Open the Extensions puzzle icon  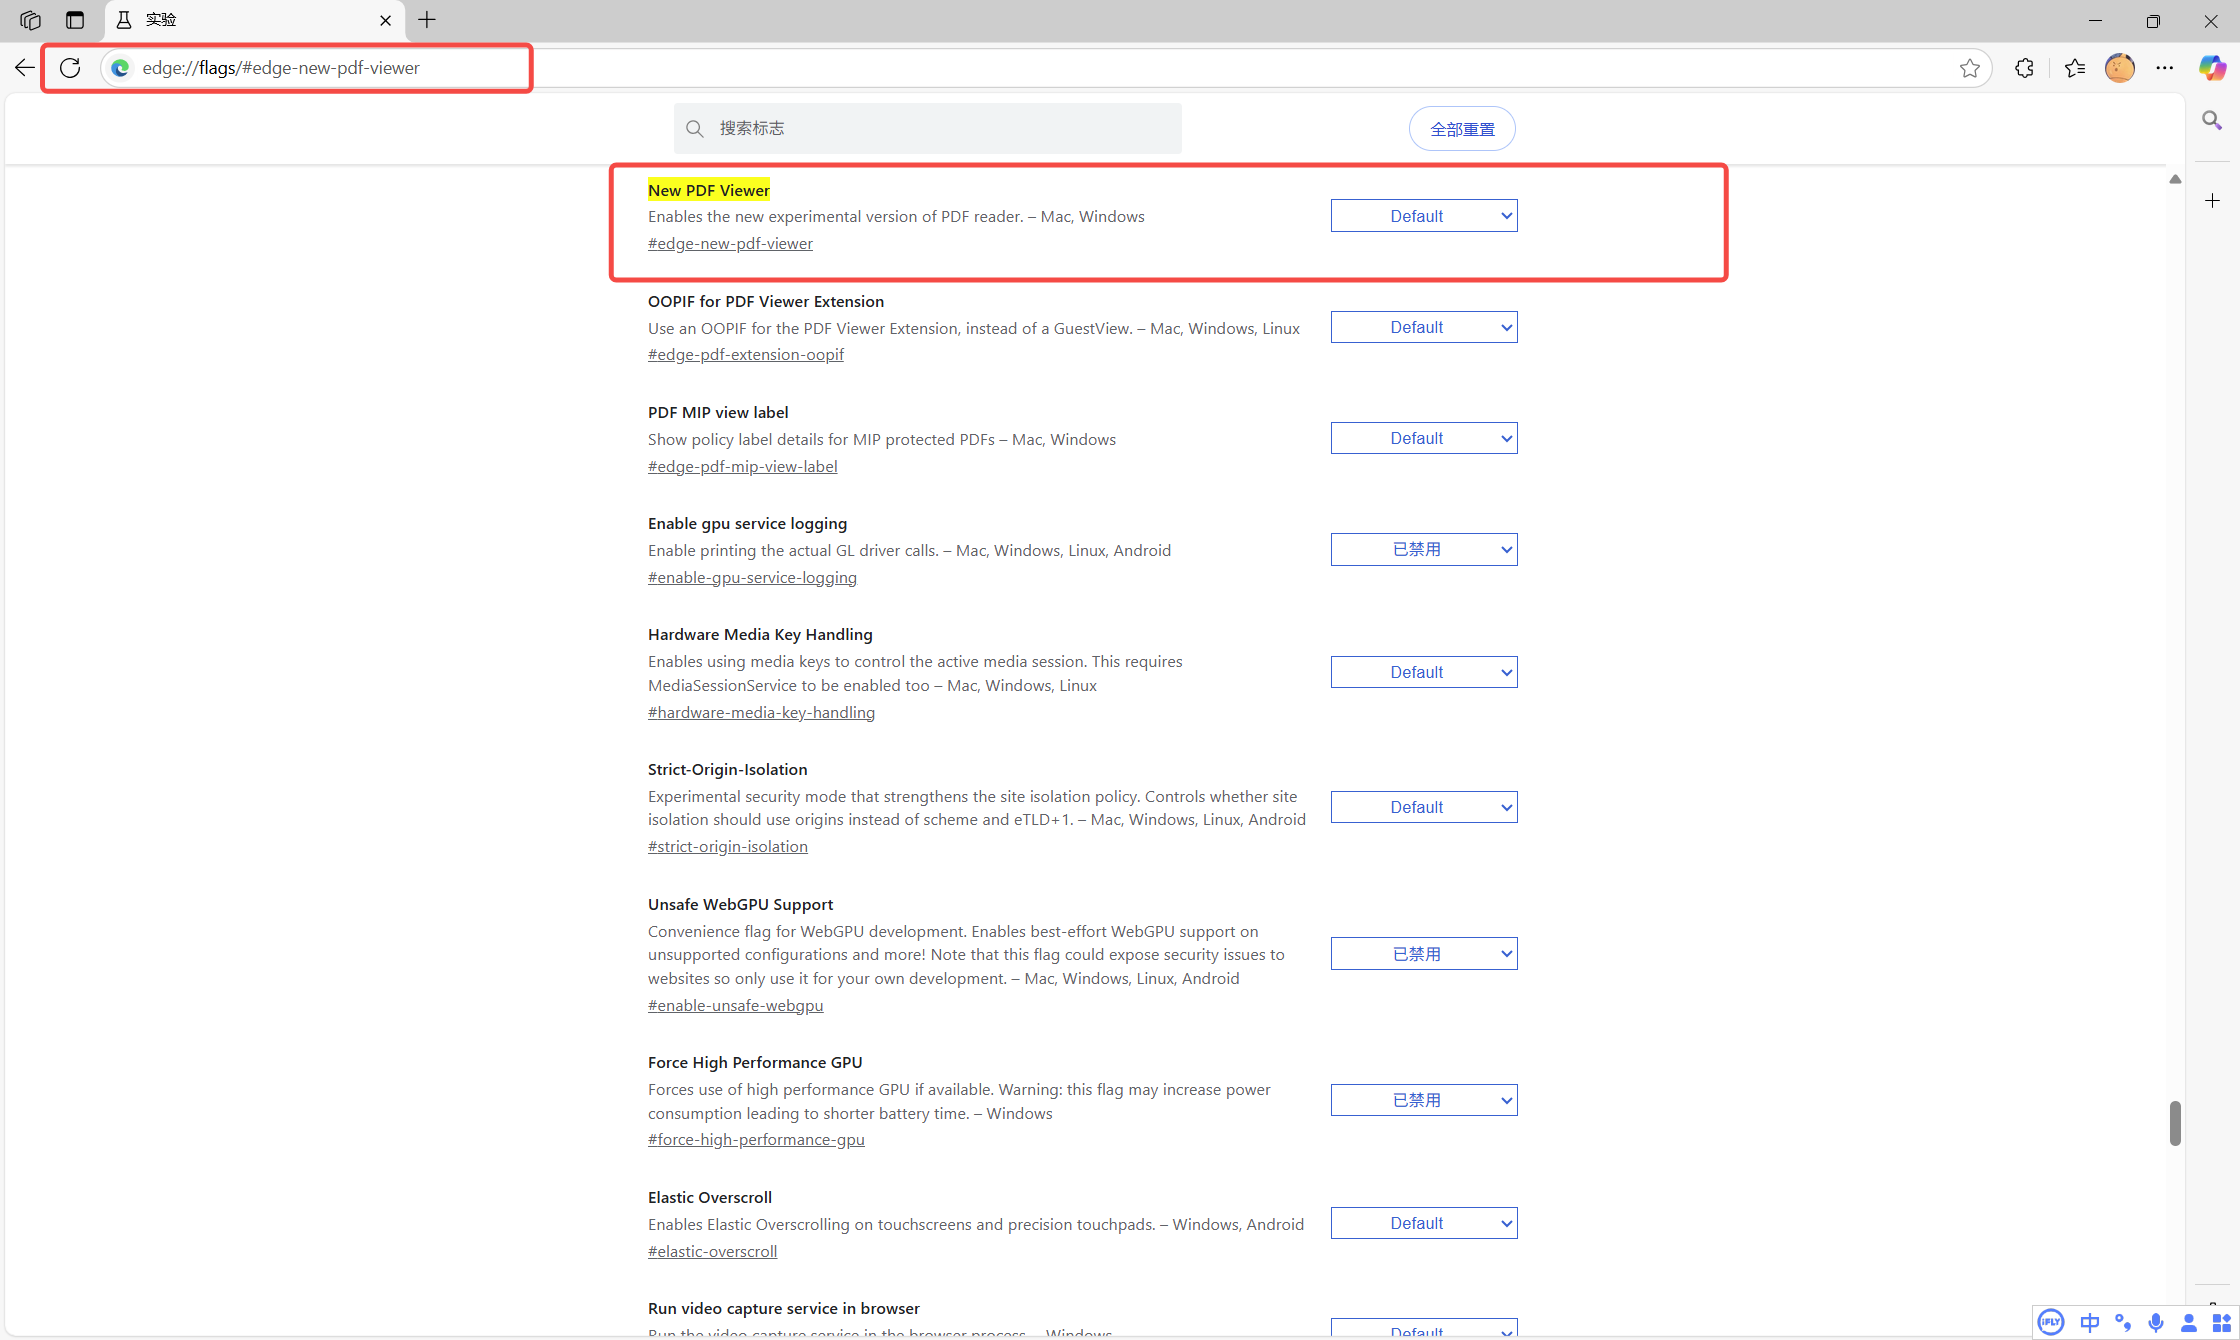(2024, 68)
